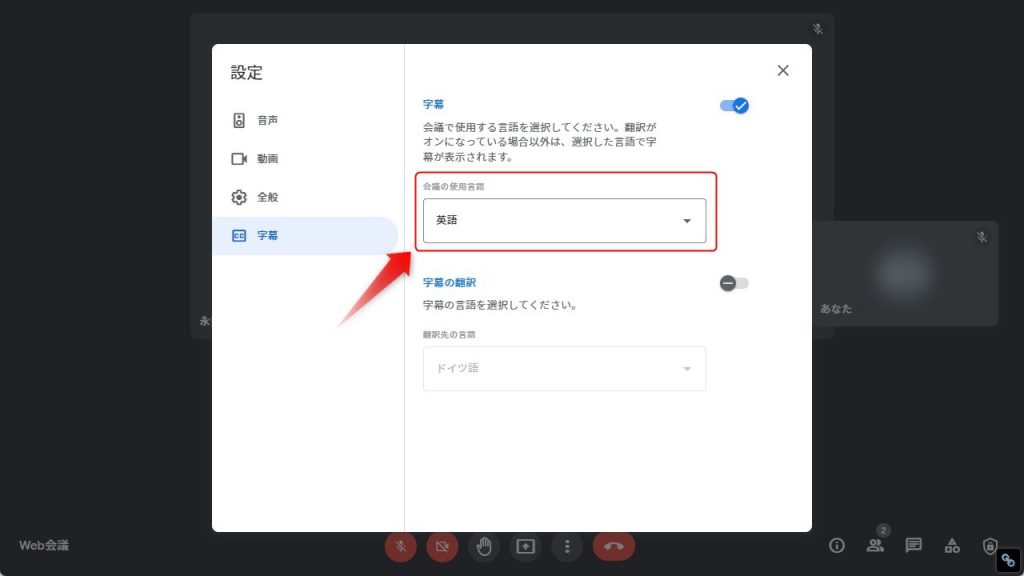Leave the call with the red hang-up button
Image resolution: width=1024 pixels, height=576 pixels.
pos(614,546)
